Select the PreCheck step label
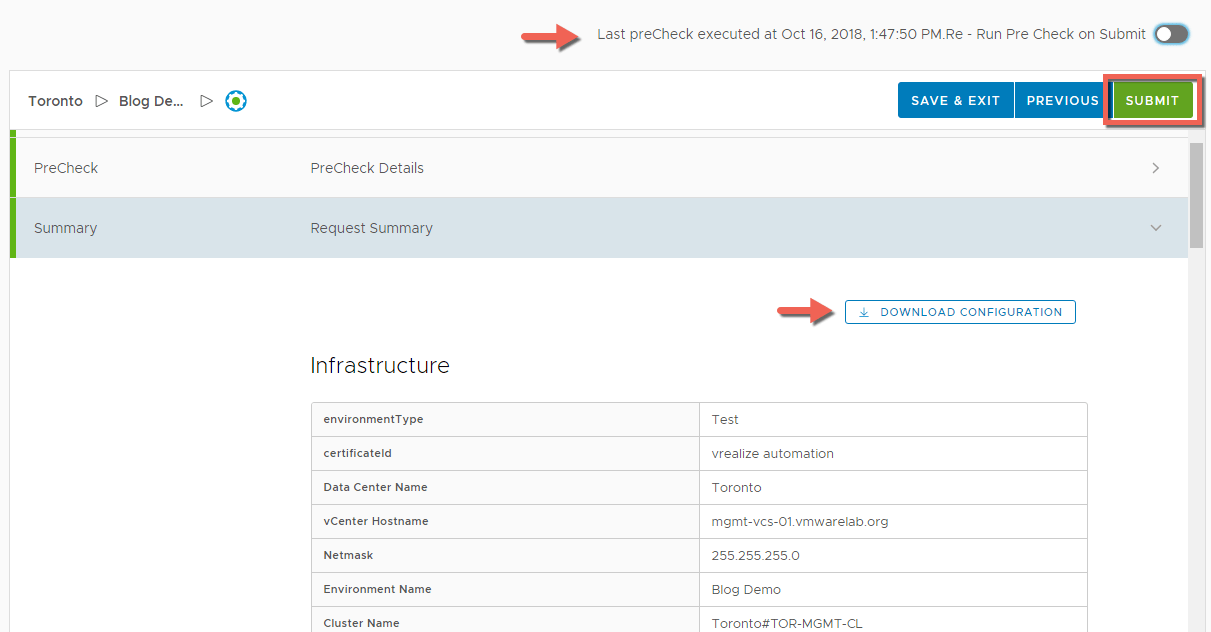This screenshot has width=1211, height=632. [66, 168]
